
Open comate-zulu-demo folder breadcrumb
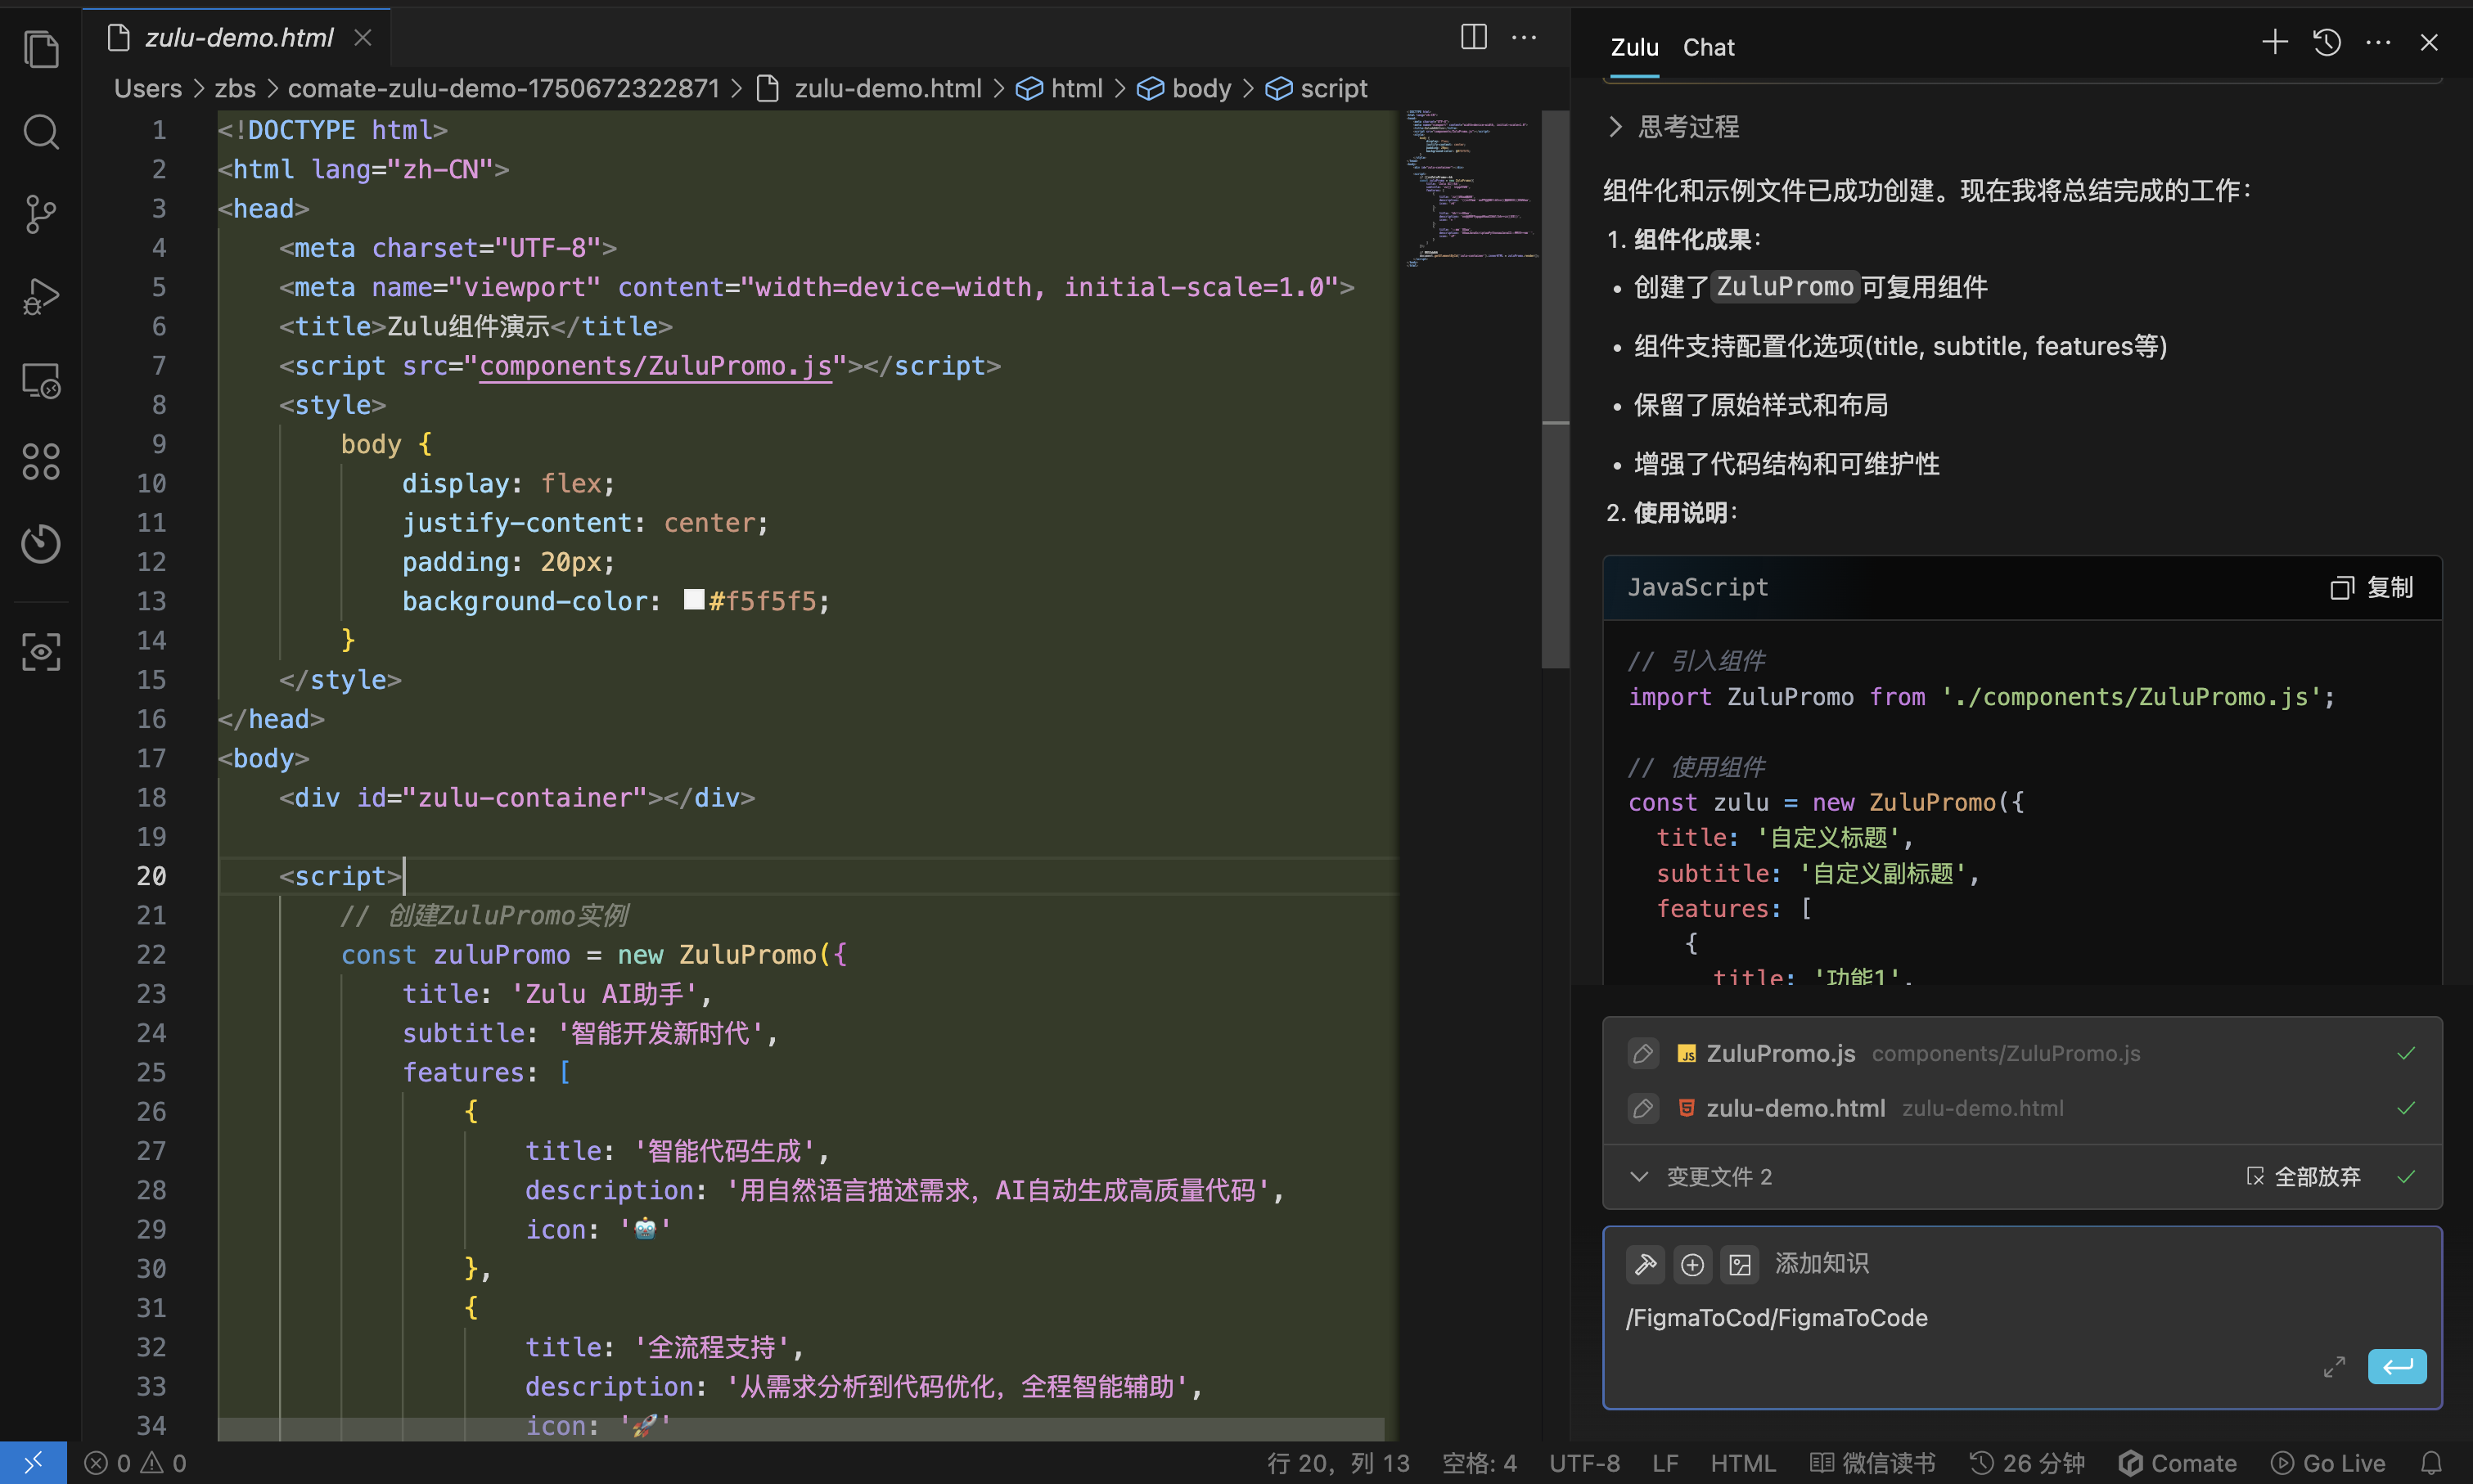point(503,88)
